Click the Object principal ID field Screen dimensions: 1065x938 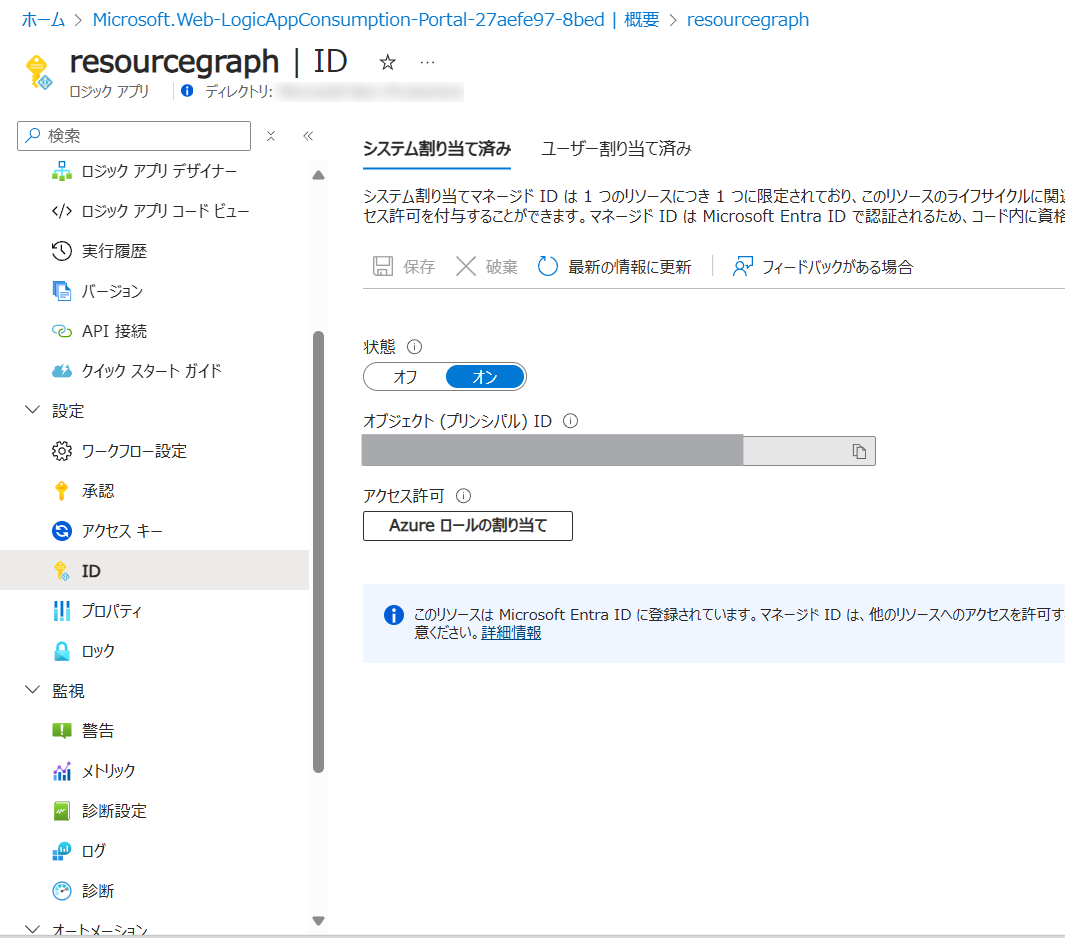point(618,451)
